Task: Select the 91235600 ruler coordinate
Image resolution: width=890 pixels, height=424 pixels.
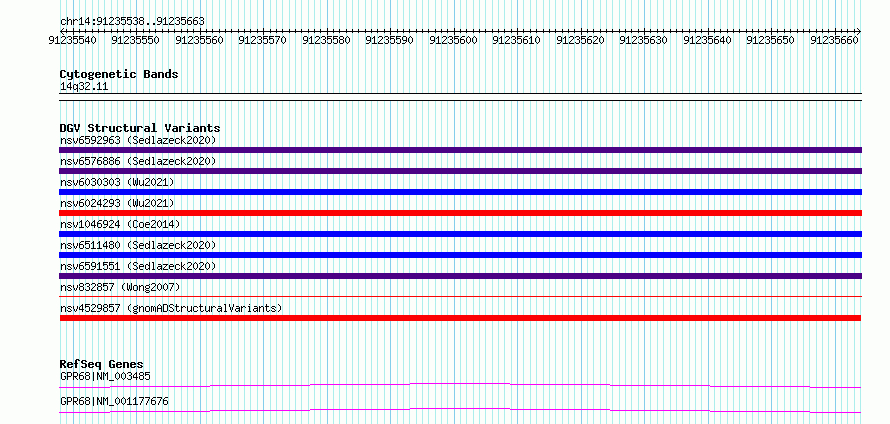Action: [453, 40]
